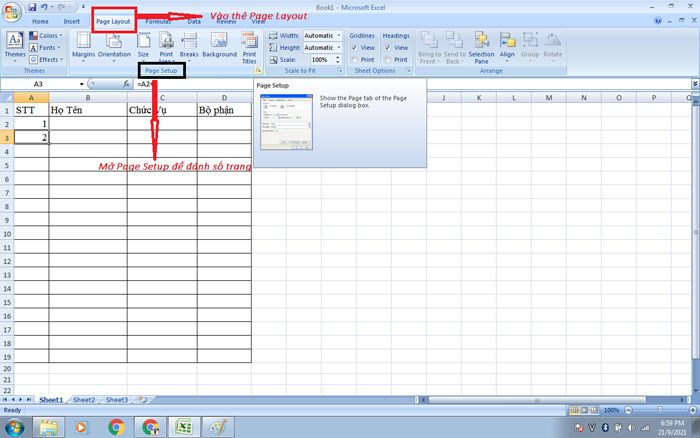Open Height Automatic dropdown
Viewport: 700px width, 438px height.
click(338, 47)
